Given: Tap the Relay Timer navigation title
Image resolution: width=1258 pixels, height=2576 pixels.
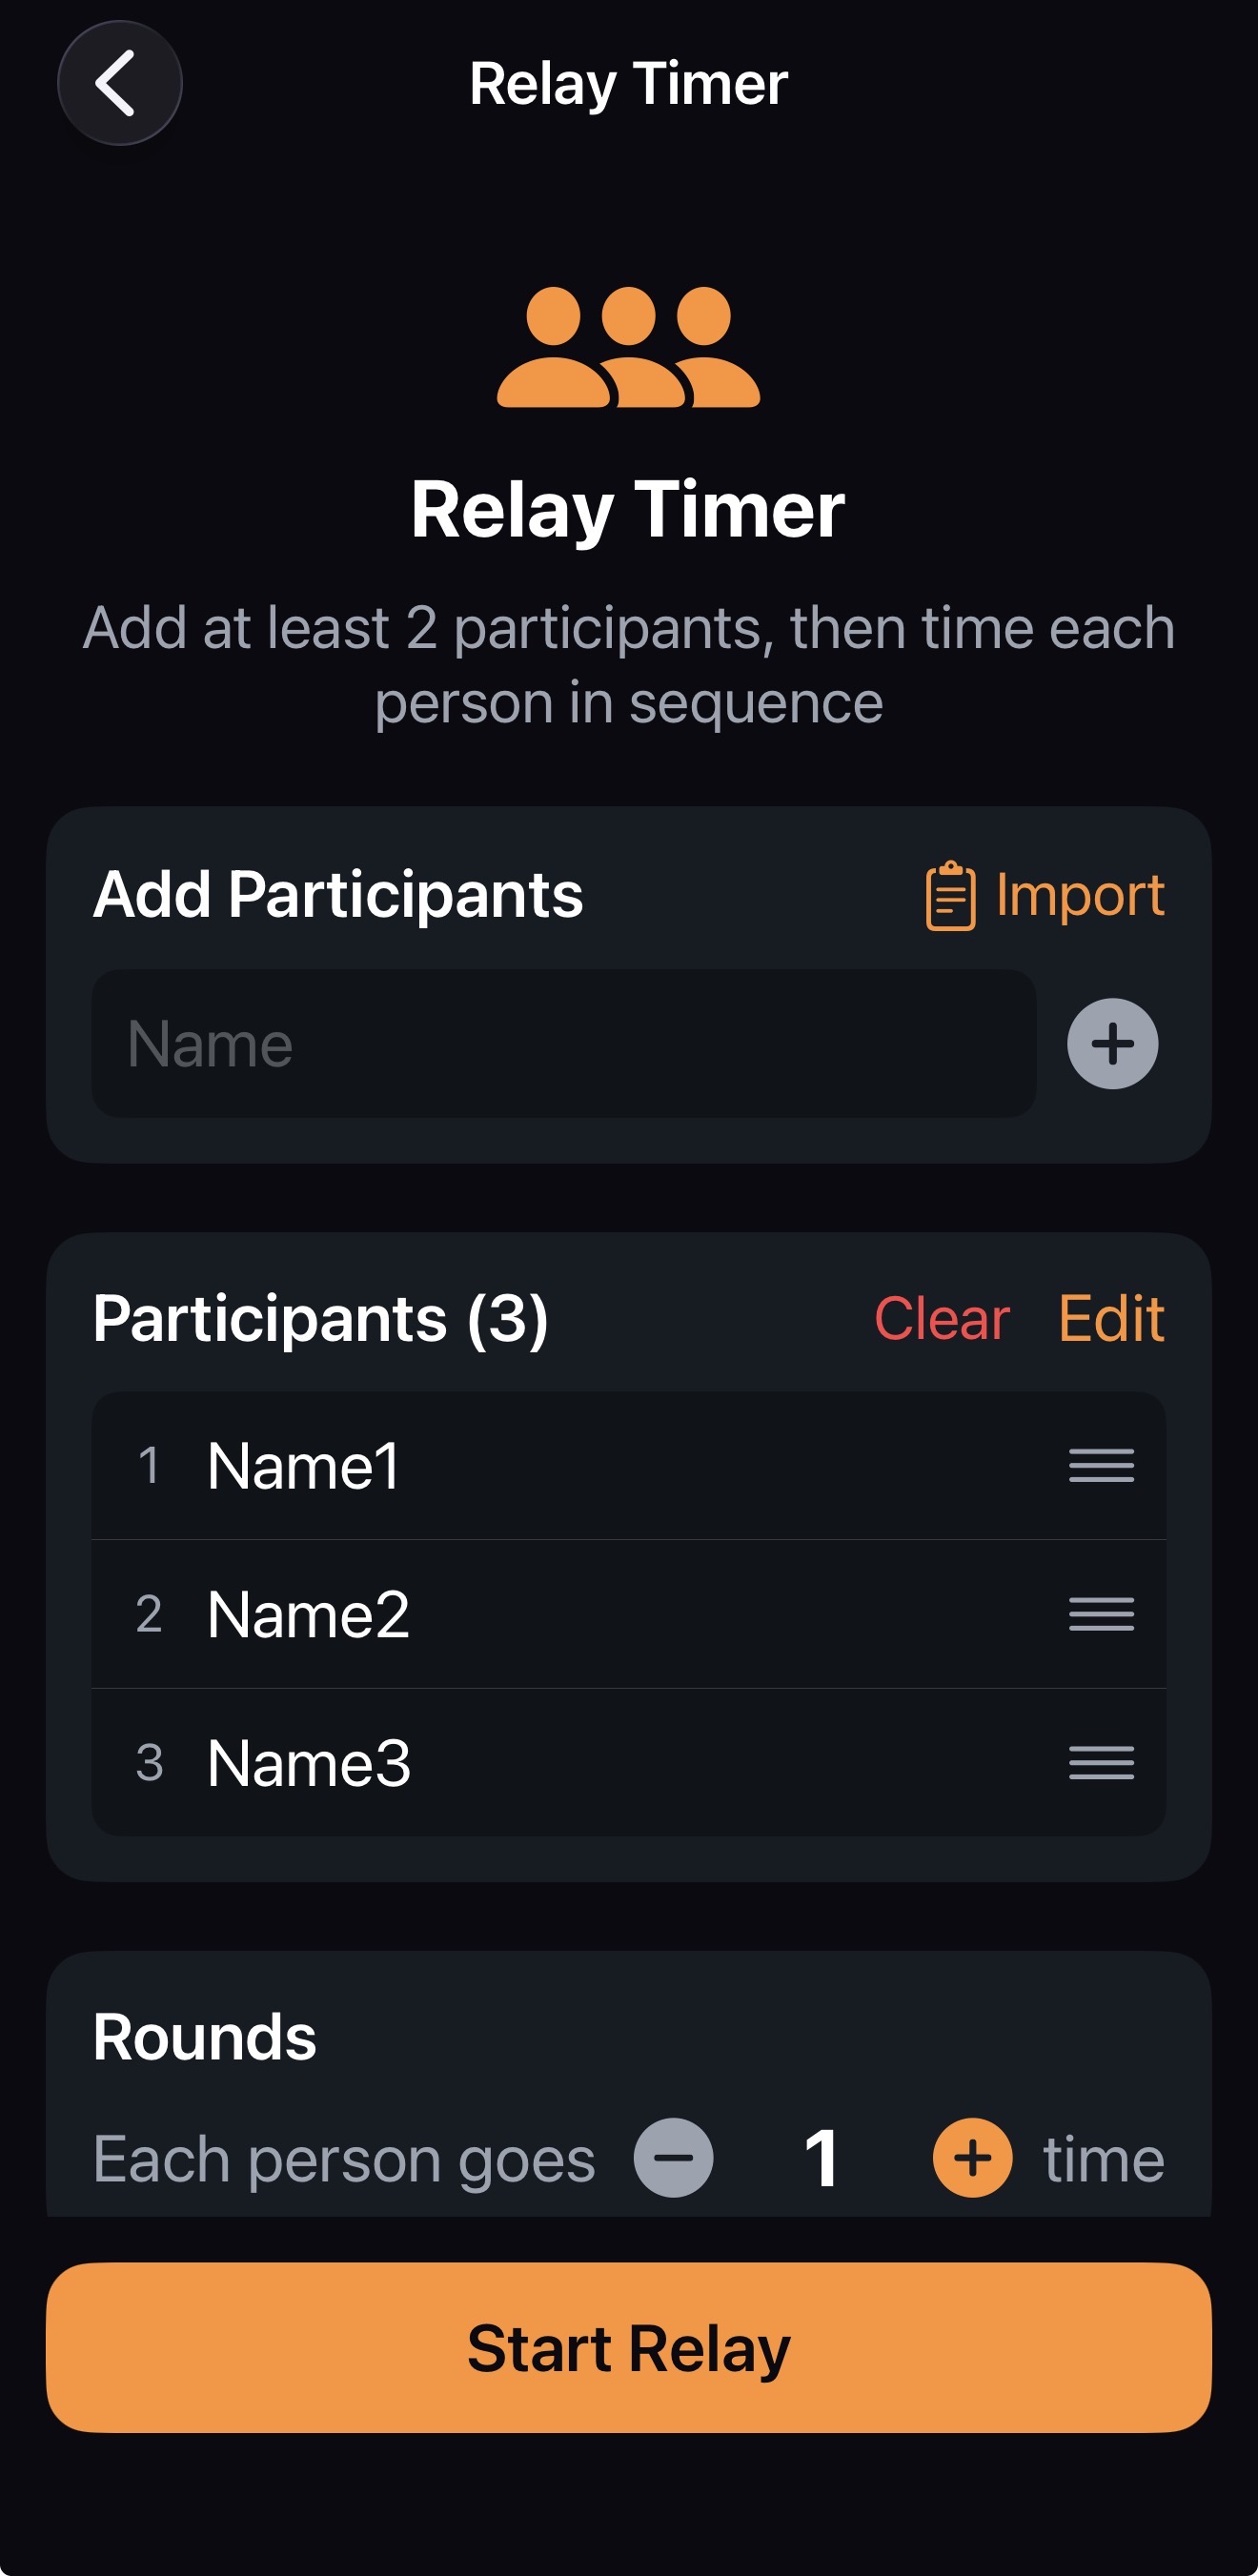Looking at the screenshot, I should pos(628,83).
